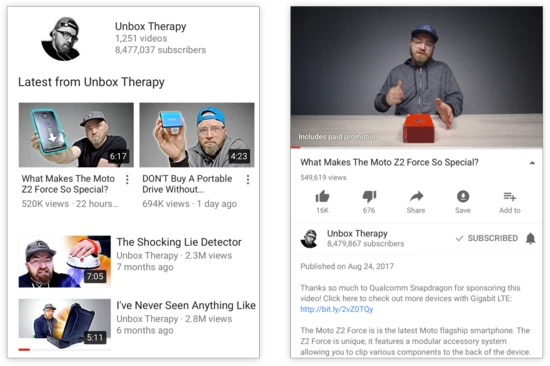Open the Moto Z2 Force video thumbnail
The width and height of the screenshot is (550, 366).
point(76,135)
